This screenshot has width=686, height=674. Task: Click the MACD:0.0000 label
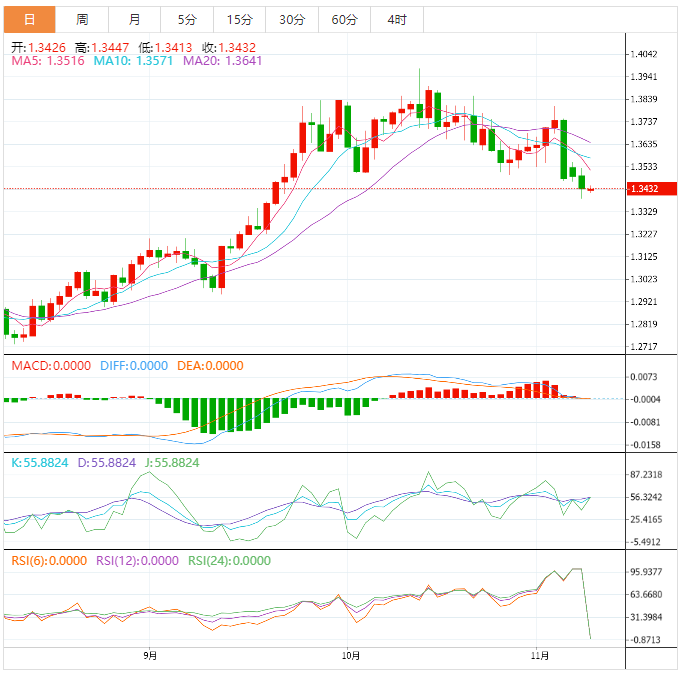tap(51, 366)
